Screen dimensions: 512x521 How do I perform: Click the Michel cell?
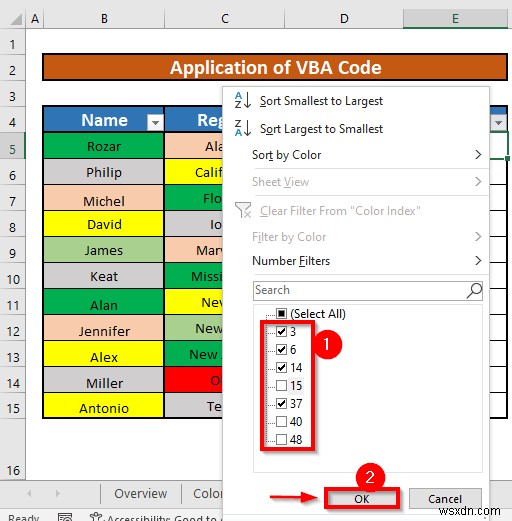(x=104, y=198)
